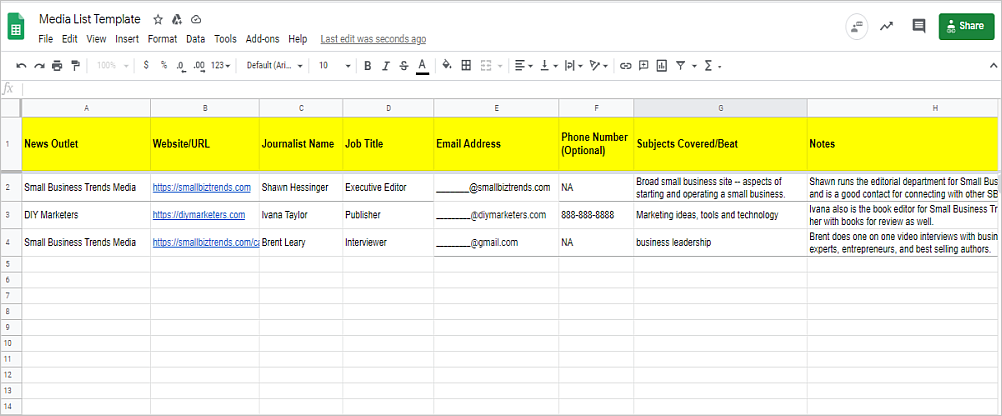This screenshot has height=416, width=1002.
Task: Select the 'business leadership' cell
Action: click(x=720, y=243)
